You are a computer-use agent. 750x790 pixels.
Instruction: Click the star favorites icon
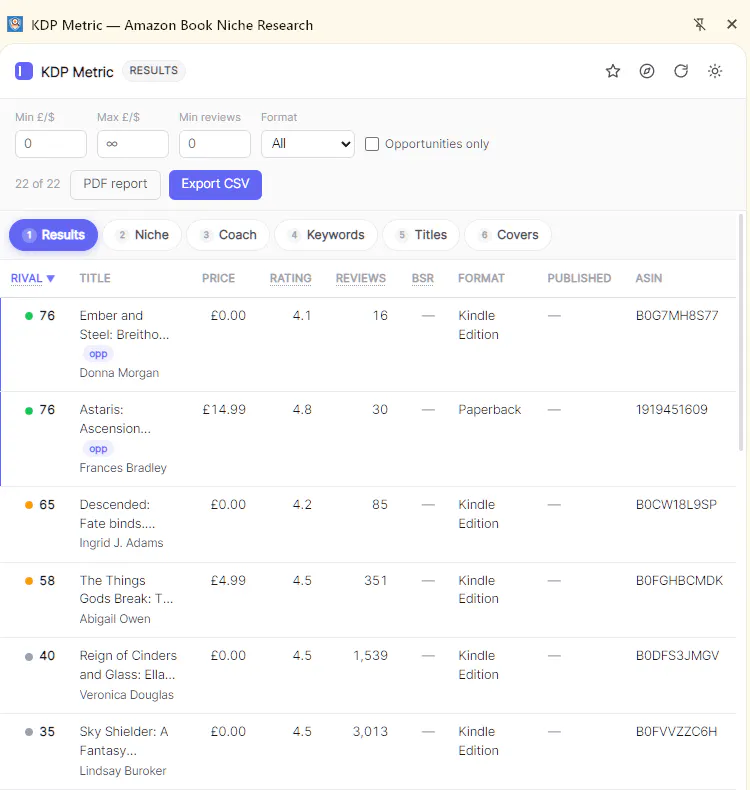point(612,71)
